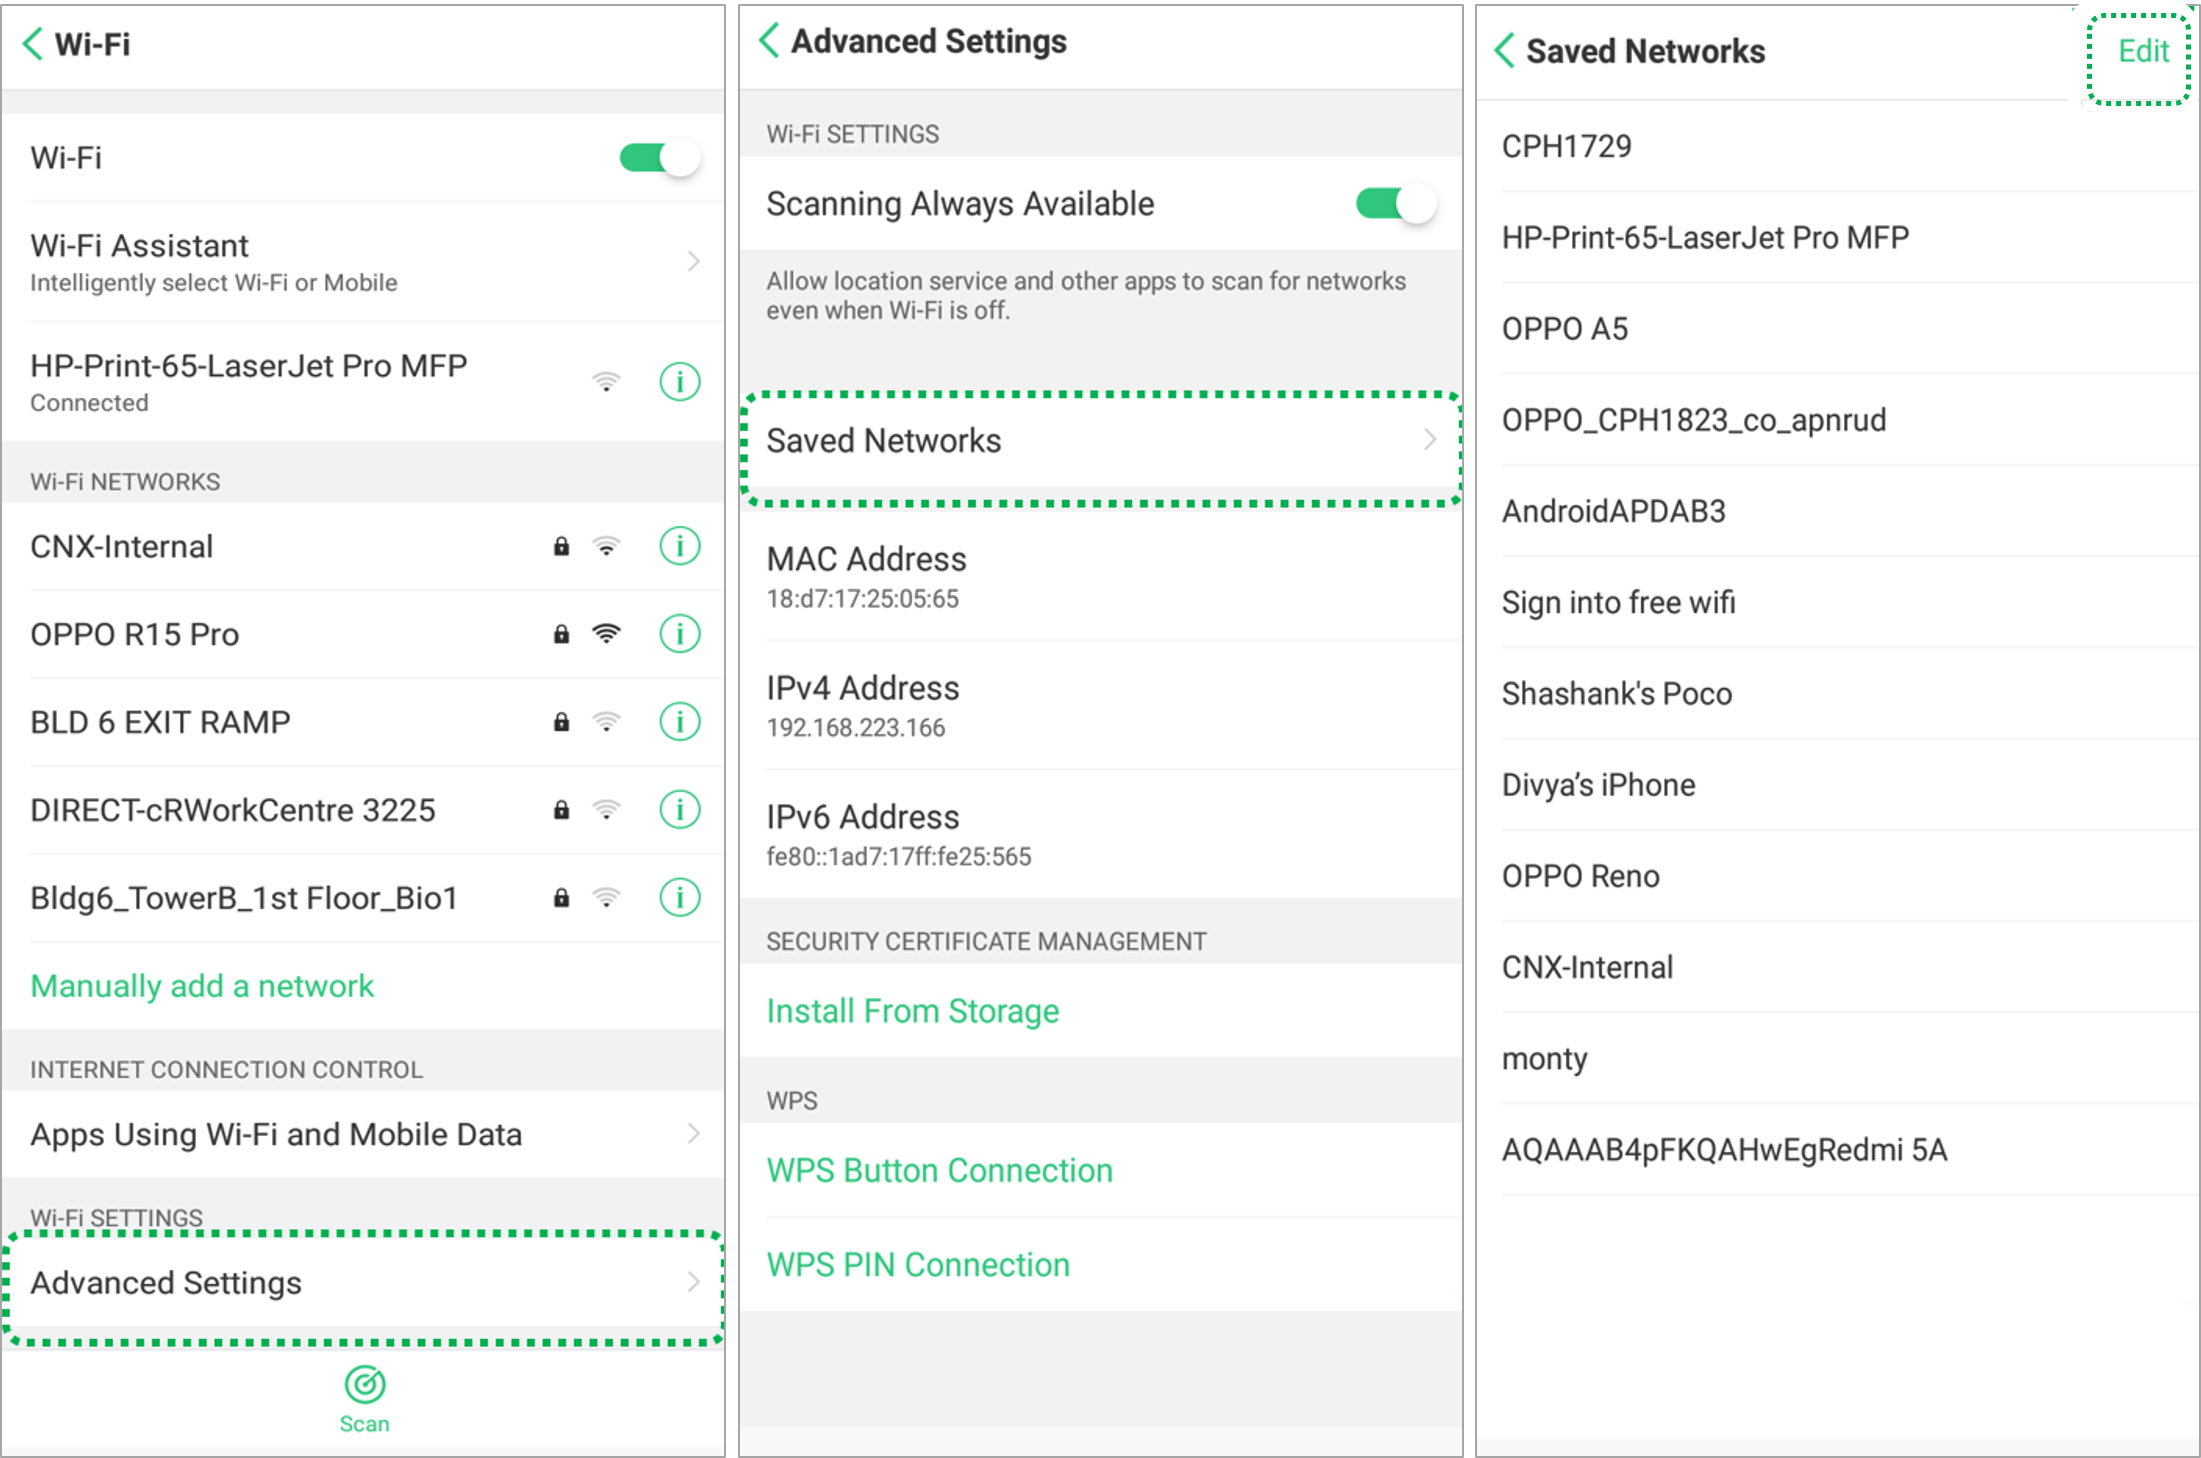Tap info icon for BLD 6 EXIT RAMP

click(x=679, y=722)
